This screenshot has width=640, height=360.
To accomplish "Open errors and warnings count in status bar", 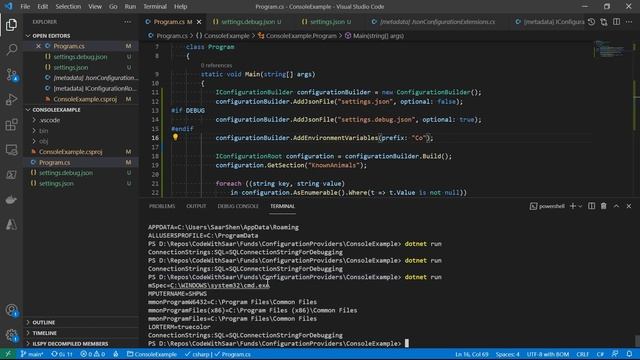I will [93, 354].
